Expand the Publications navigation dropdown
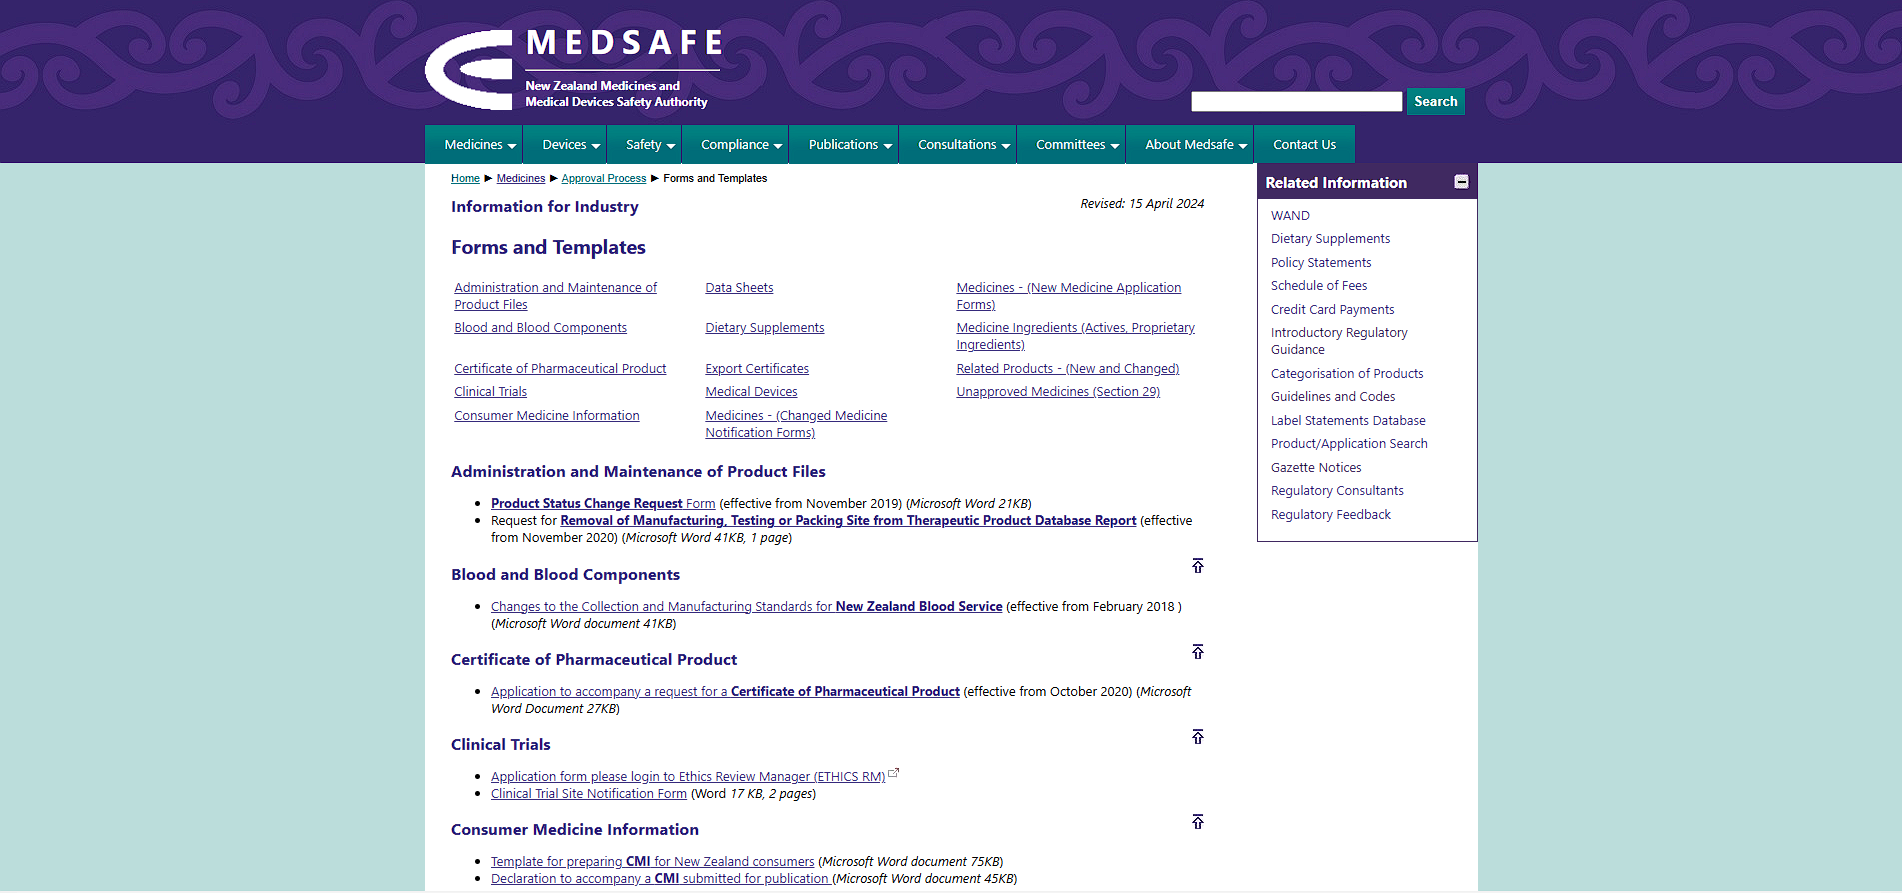The image size is (1902, 893). tap(849, 145)
